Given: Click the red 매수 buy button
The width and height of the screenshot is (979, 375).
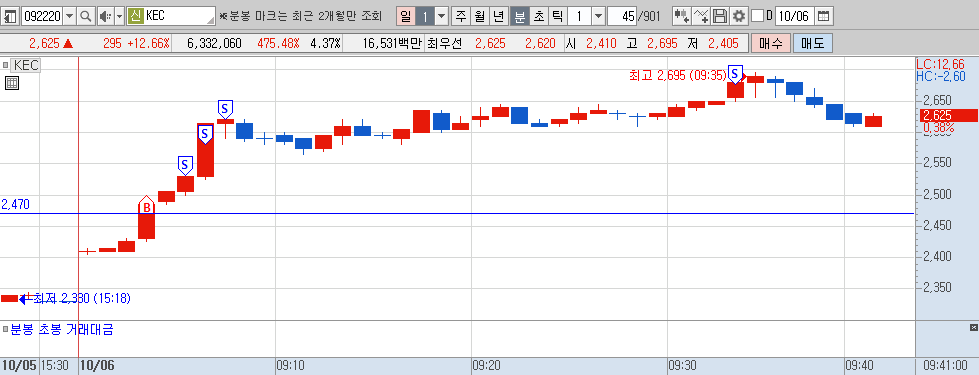Looking at the screenshot, I should coord(770,43).
